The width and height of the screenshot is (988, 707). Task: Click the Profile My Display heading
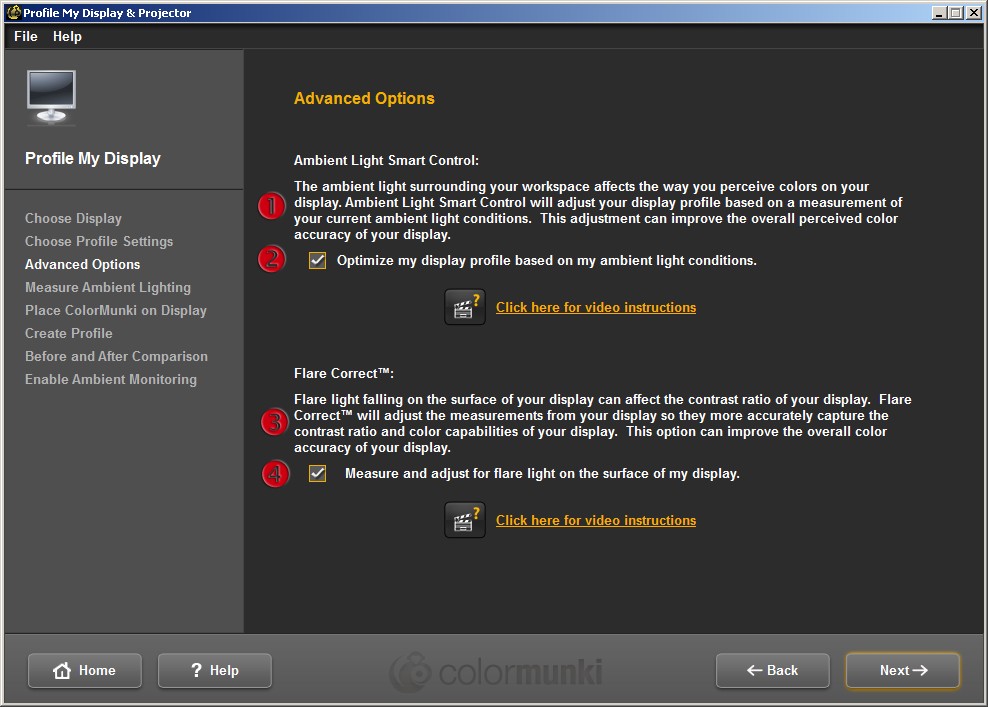[93, 158]
